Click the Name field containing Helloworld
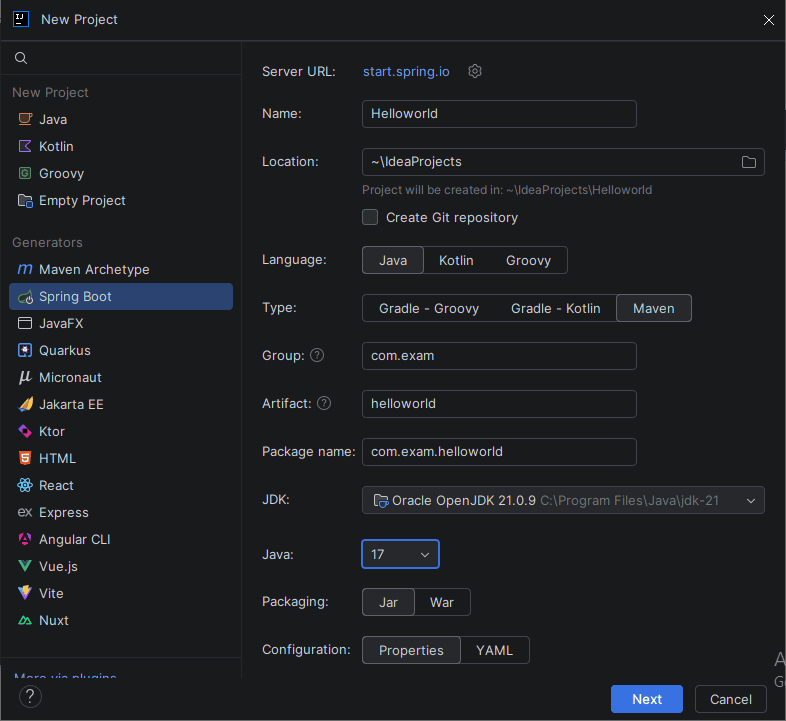 pyautogui.click(x=499, y=114)
